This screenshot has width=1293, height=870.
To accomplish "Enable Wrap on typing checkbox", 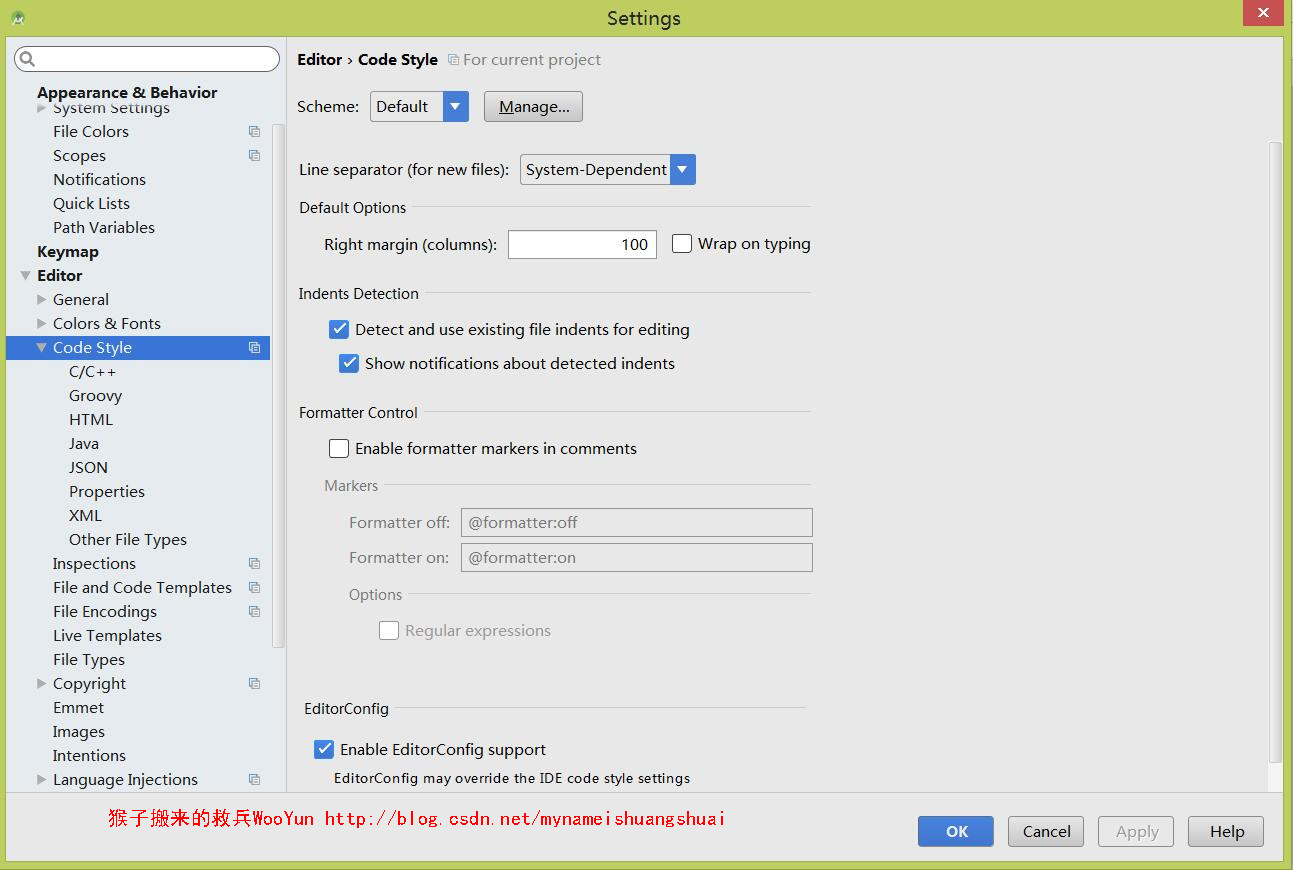I will point(682,244).
